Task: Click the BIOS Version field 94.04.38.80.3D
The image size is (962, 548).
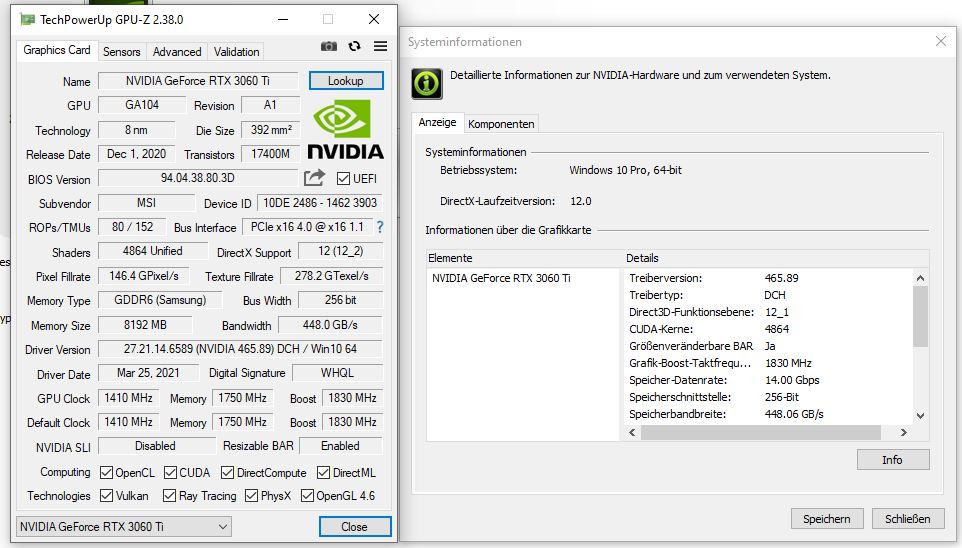Action: click(x=198, y=178)
